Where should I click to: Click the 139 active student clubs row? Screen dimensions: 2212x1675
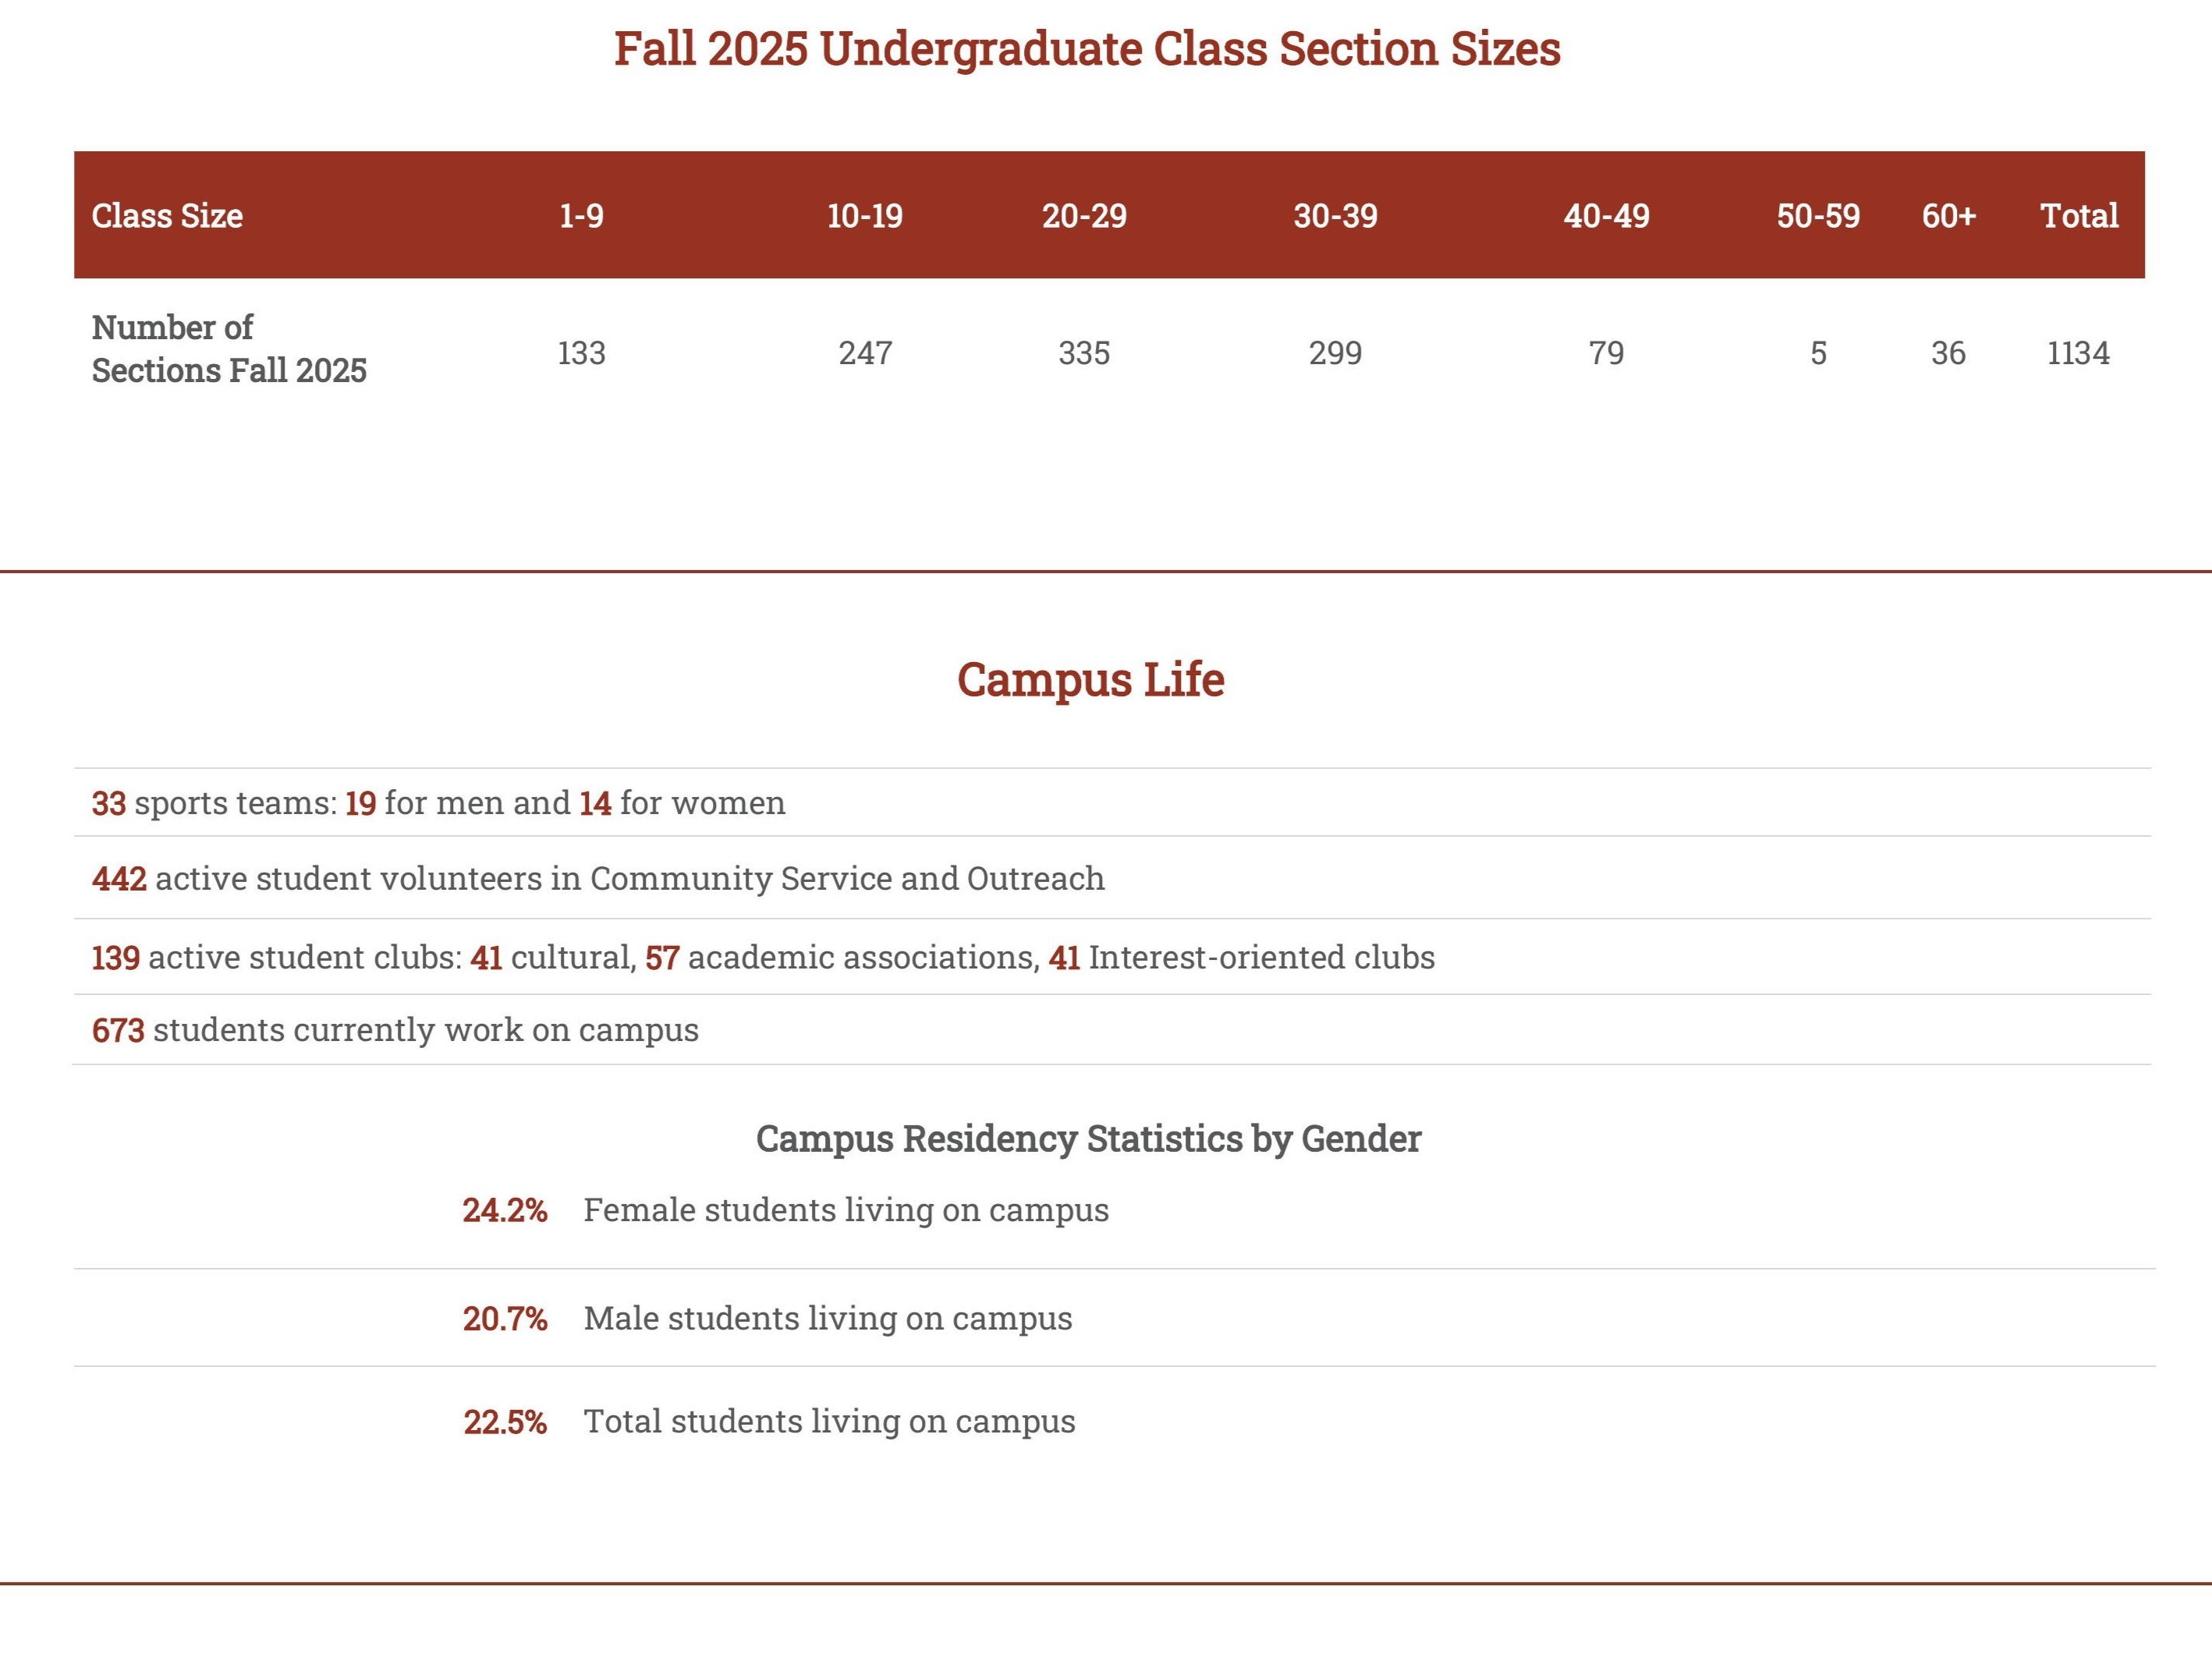(x=763, y=958)
